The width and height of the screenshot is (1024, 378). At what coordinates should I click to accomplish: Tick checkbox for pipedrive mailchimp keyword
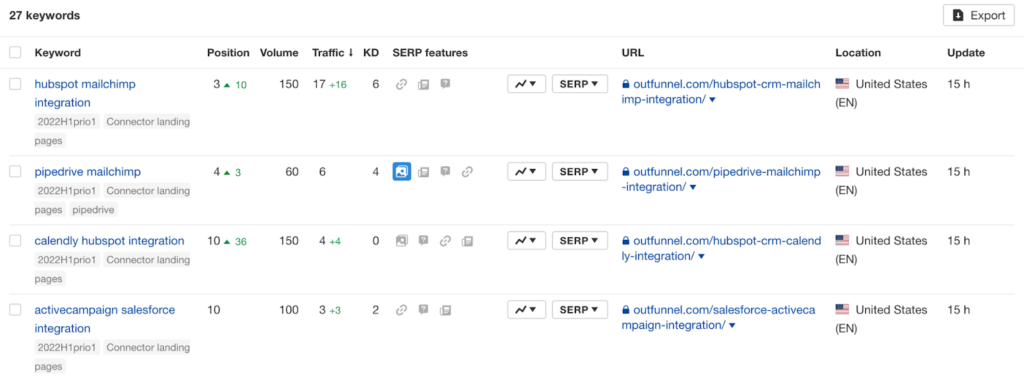[15, 172]
